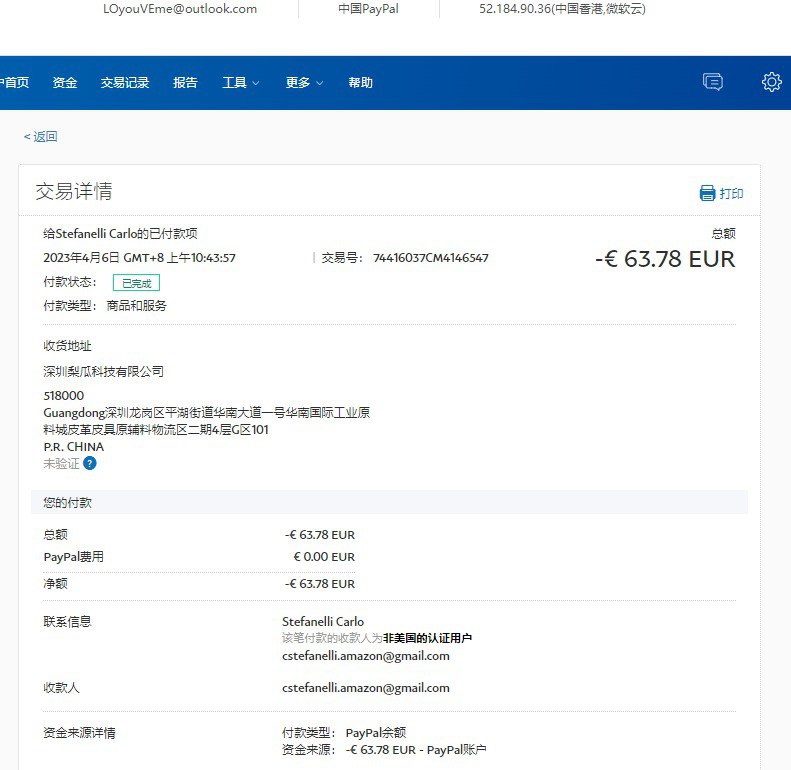
Task: Expand the 更多 dropdown menu
Action: pos(304,83)
